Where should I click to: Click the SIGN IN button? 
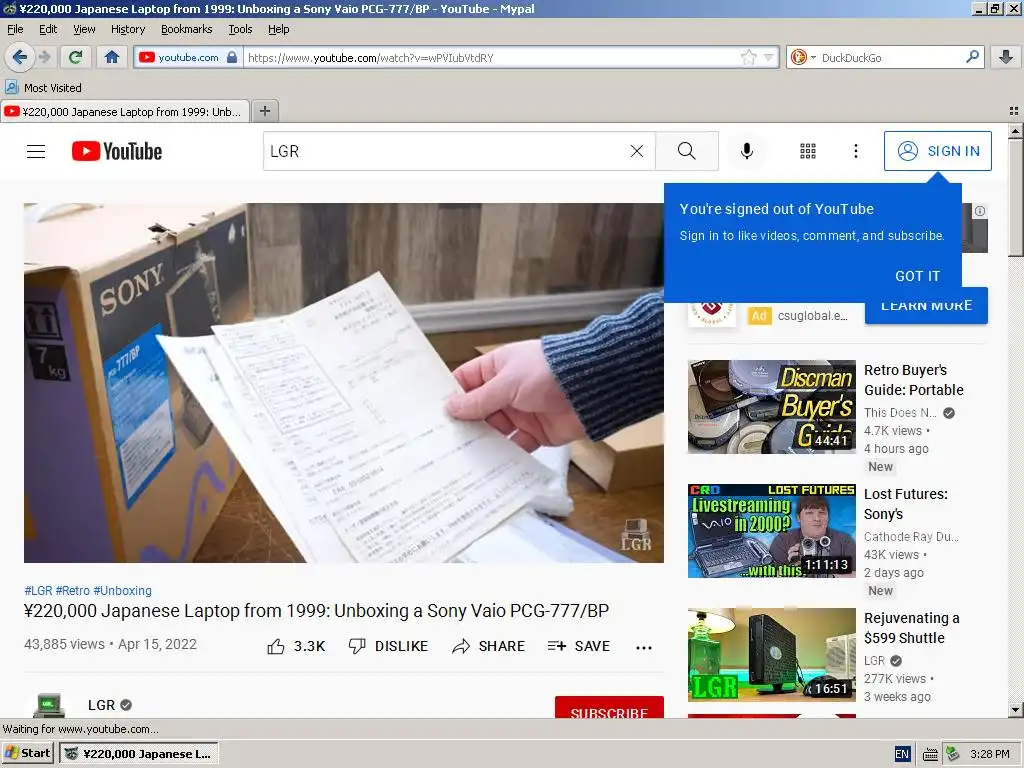[x=938, y=151]
